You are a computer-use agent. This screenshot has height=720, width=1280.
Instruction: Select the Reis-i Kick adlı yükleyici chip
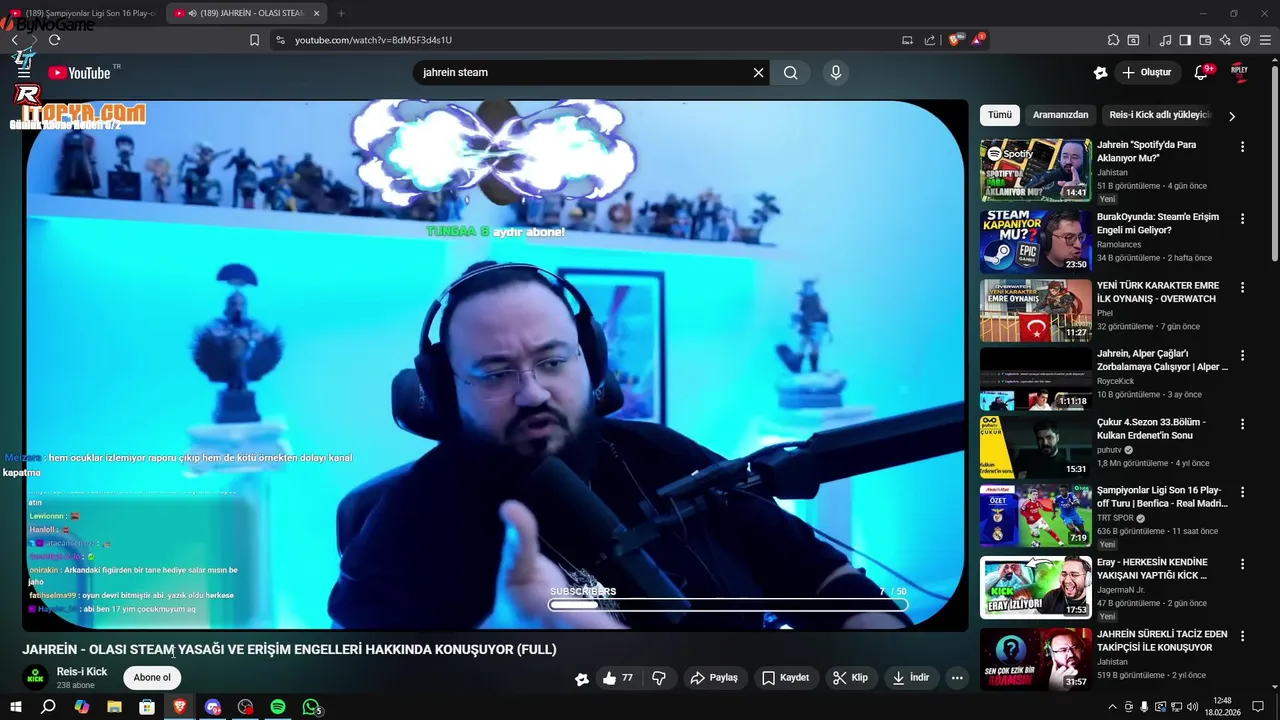[1159, 115]
